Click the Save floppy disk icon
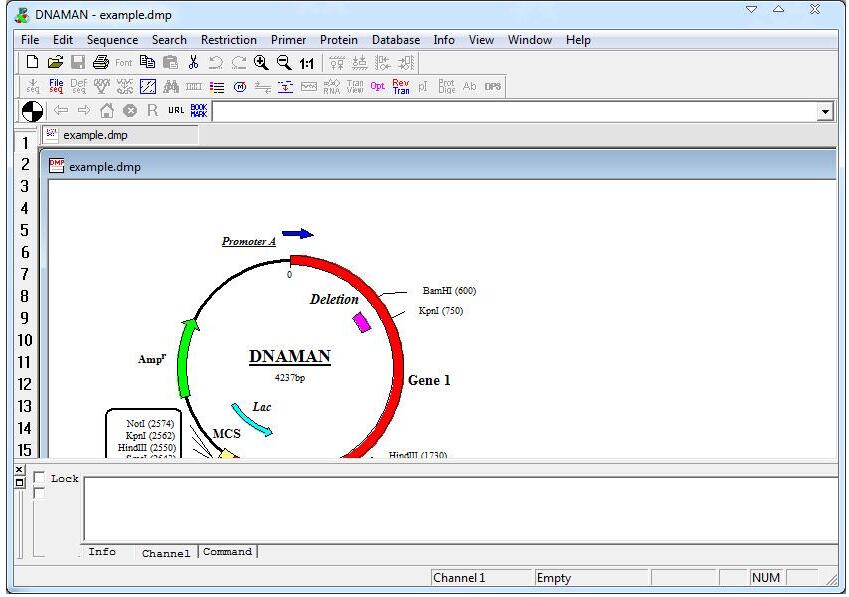 pyautogui.click(x=78, y=62)
